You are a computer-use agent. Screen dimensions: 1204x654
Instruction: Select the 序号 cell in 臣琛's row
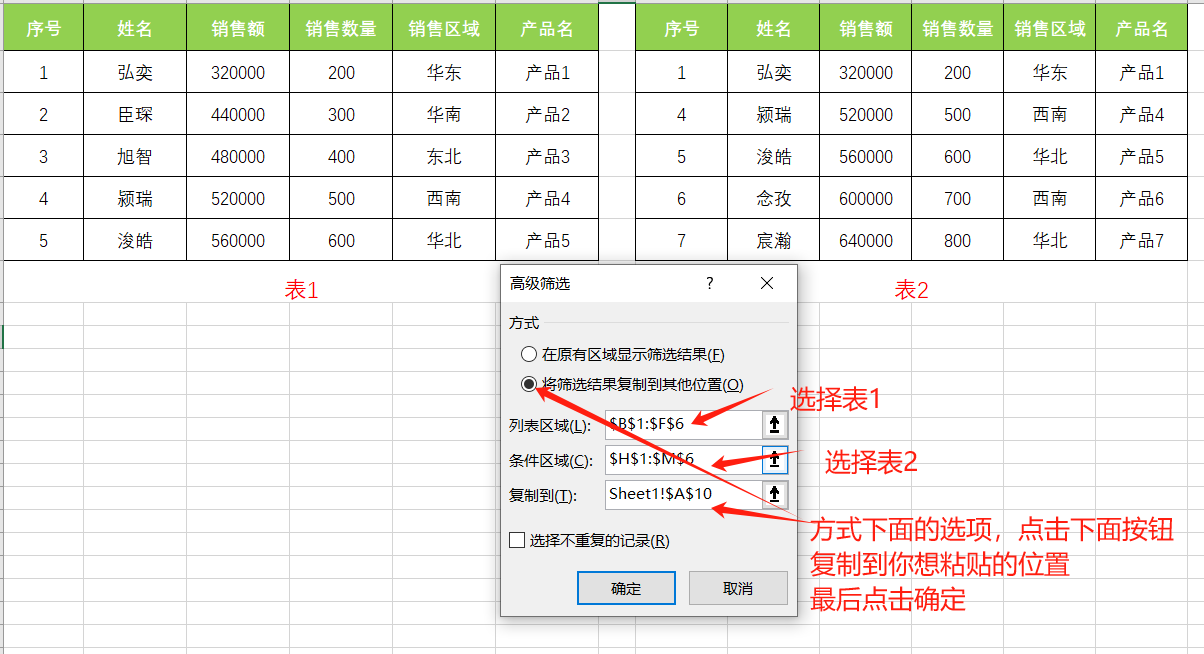(43, 115)
